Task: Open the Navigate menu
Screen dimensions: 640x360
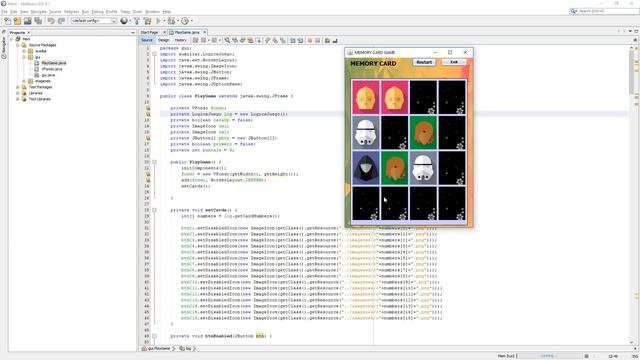Action: click(x=39, y=12)
